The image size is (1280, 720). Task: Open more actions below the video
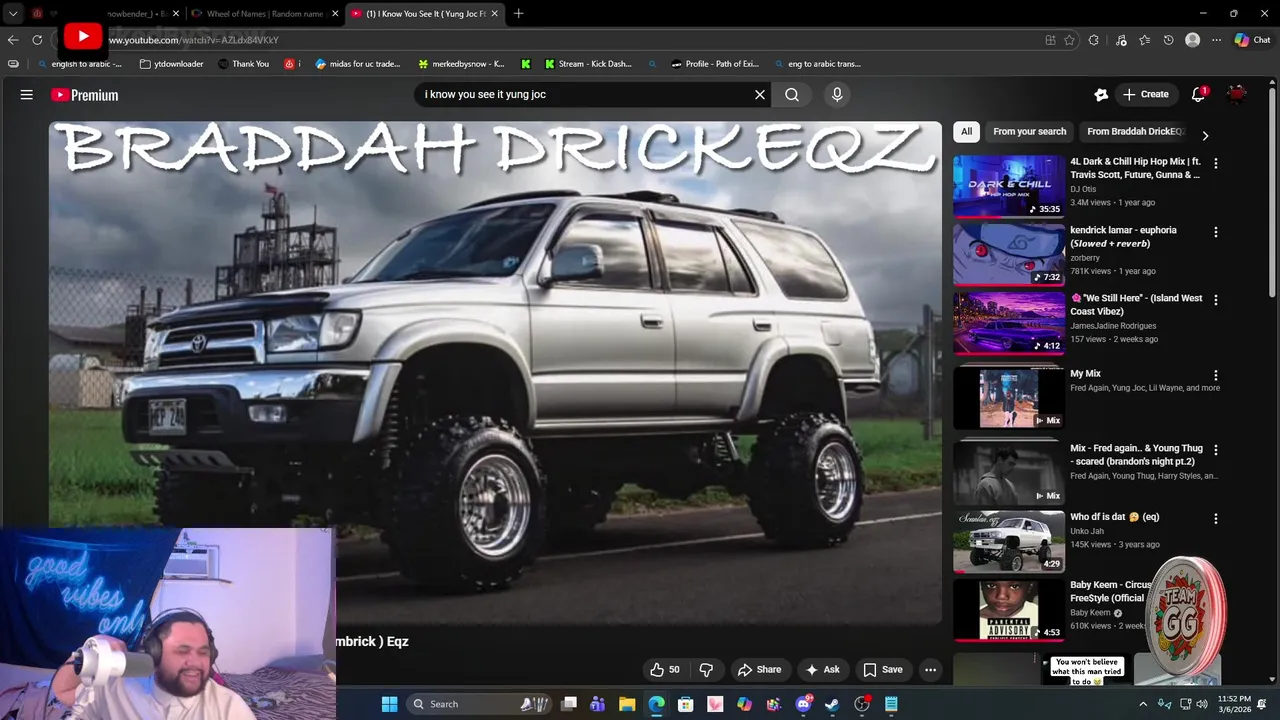click(930, 670)
